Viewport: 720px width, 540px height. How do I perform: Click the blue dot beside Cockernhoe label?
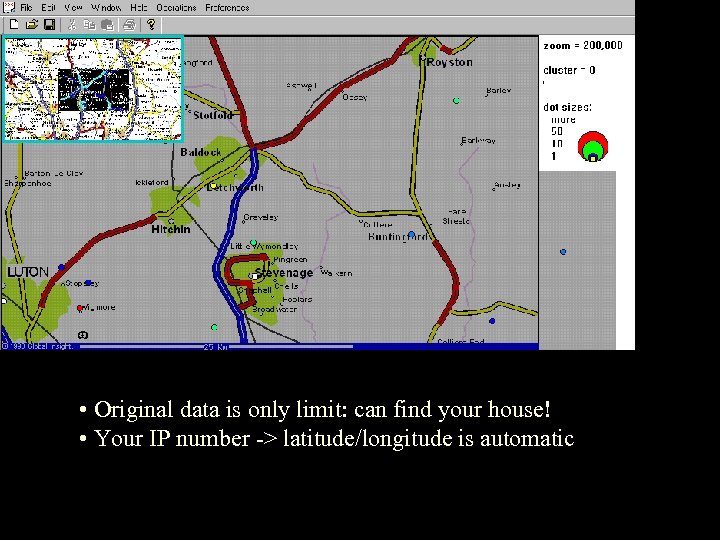pyautogui.click(x=89, y=283)
